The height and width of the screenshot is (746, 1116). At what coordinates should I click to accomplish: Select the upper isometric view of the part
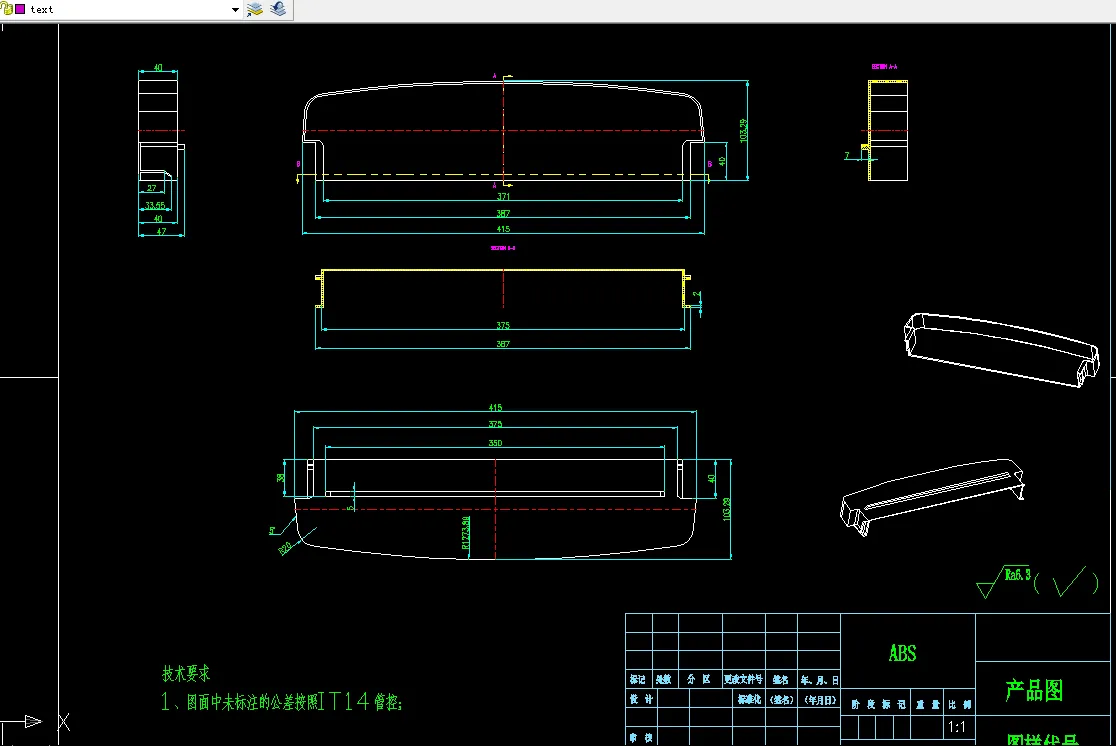pyautogui.click(x=1002, y=350)
